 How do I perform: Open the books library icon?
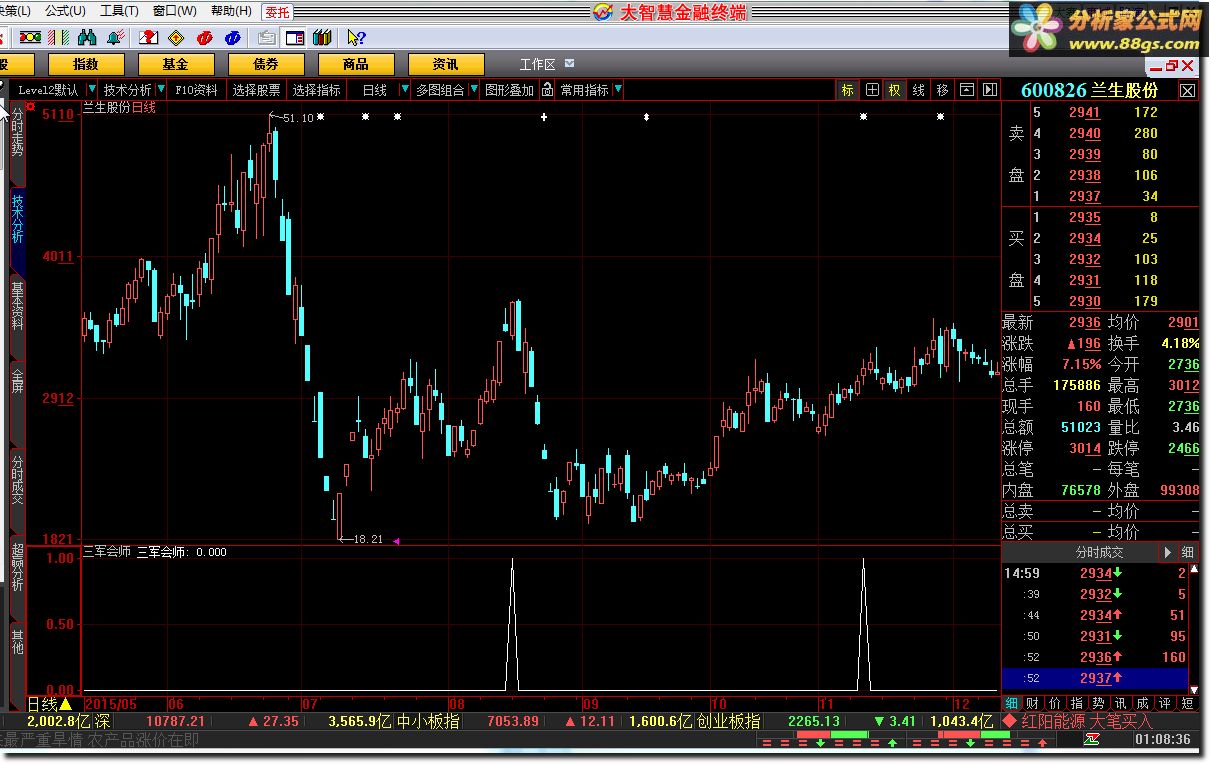coord(322,38)
